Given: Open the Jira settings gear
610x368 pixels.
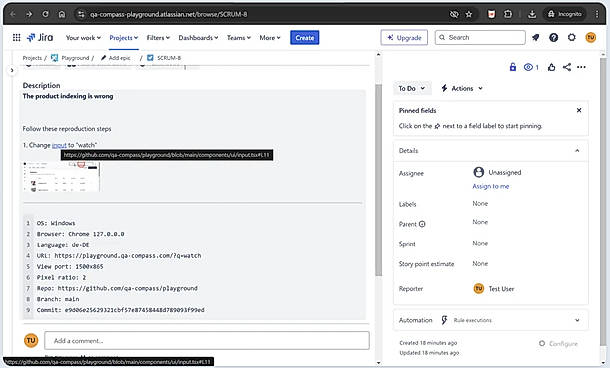Looking at the screenshot, I should click(571, 38).
